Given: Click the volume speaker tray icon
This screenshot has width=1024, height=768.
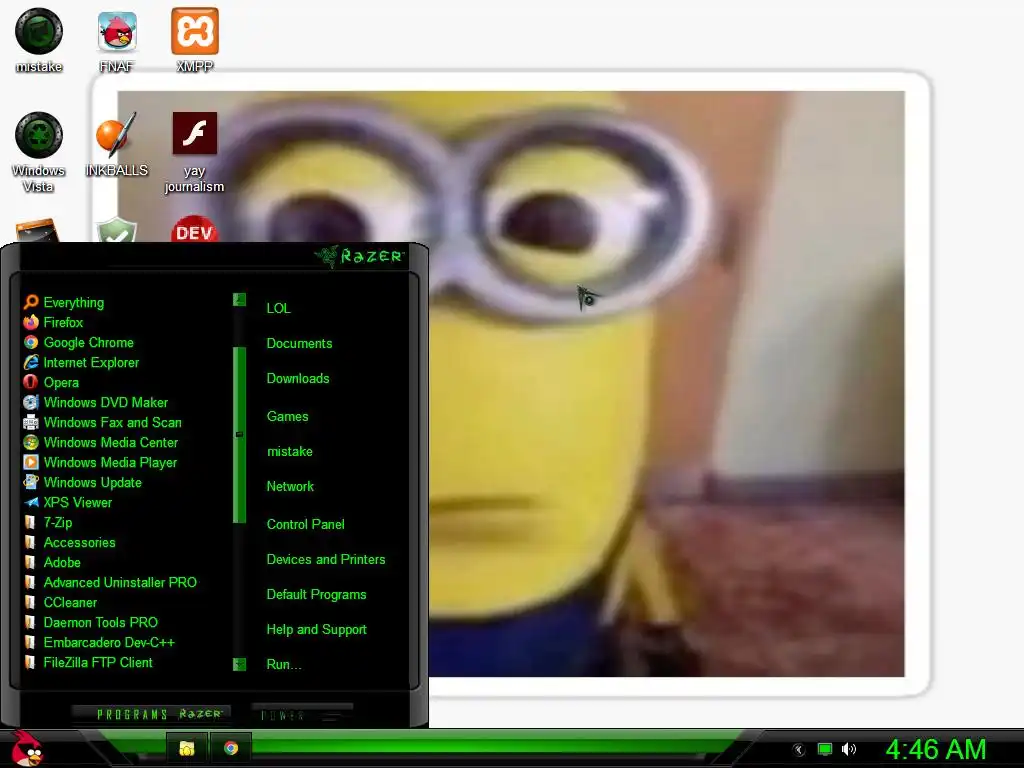Looking at the screenshot, I should (848, 749).
